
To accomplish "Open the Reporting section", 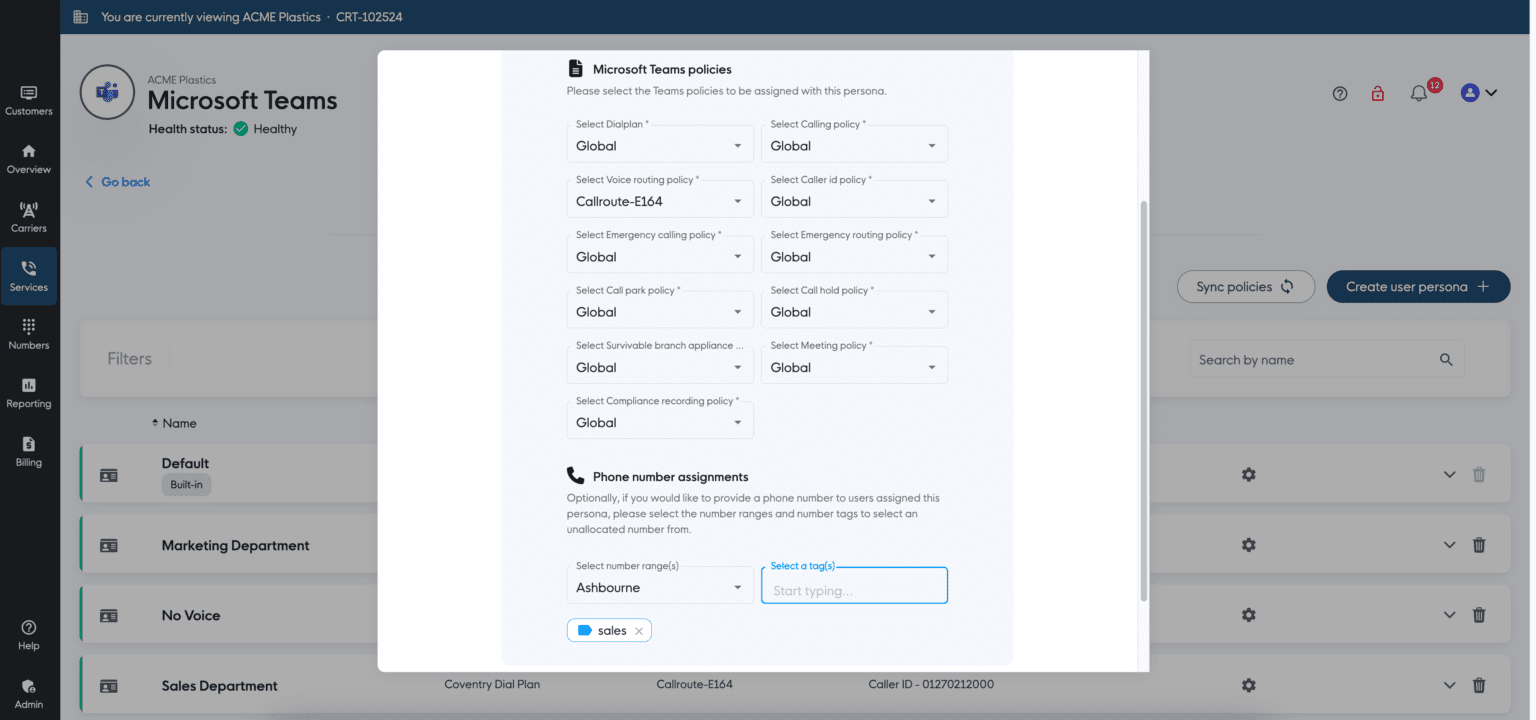I will pyautogui.click(x=29, y=391).
